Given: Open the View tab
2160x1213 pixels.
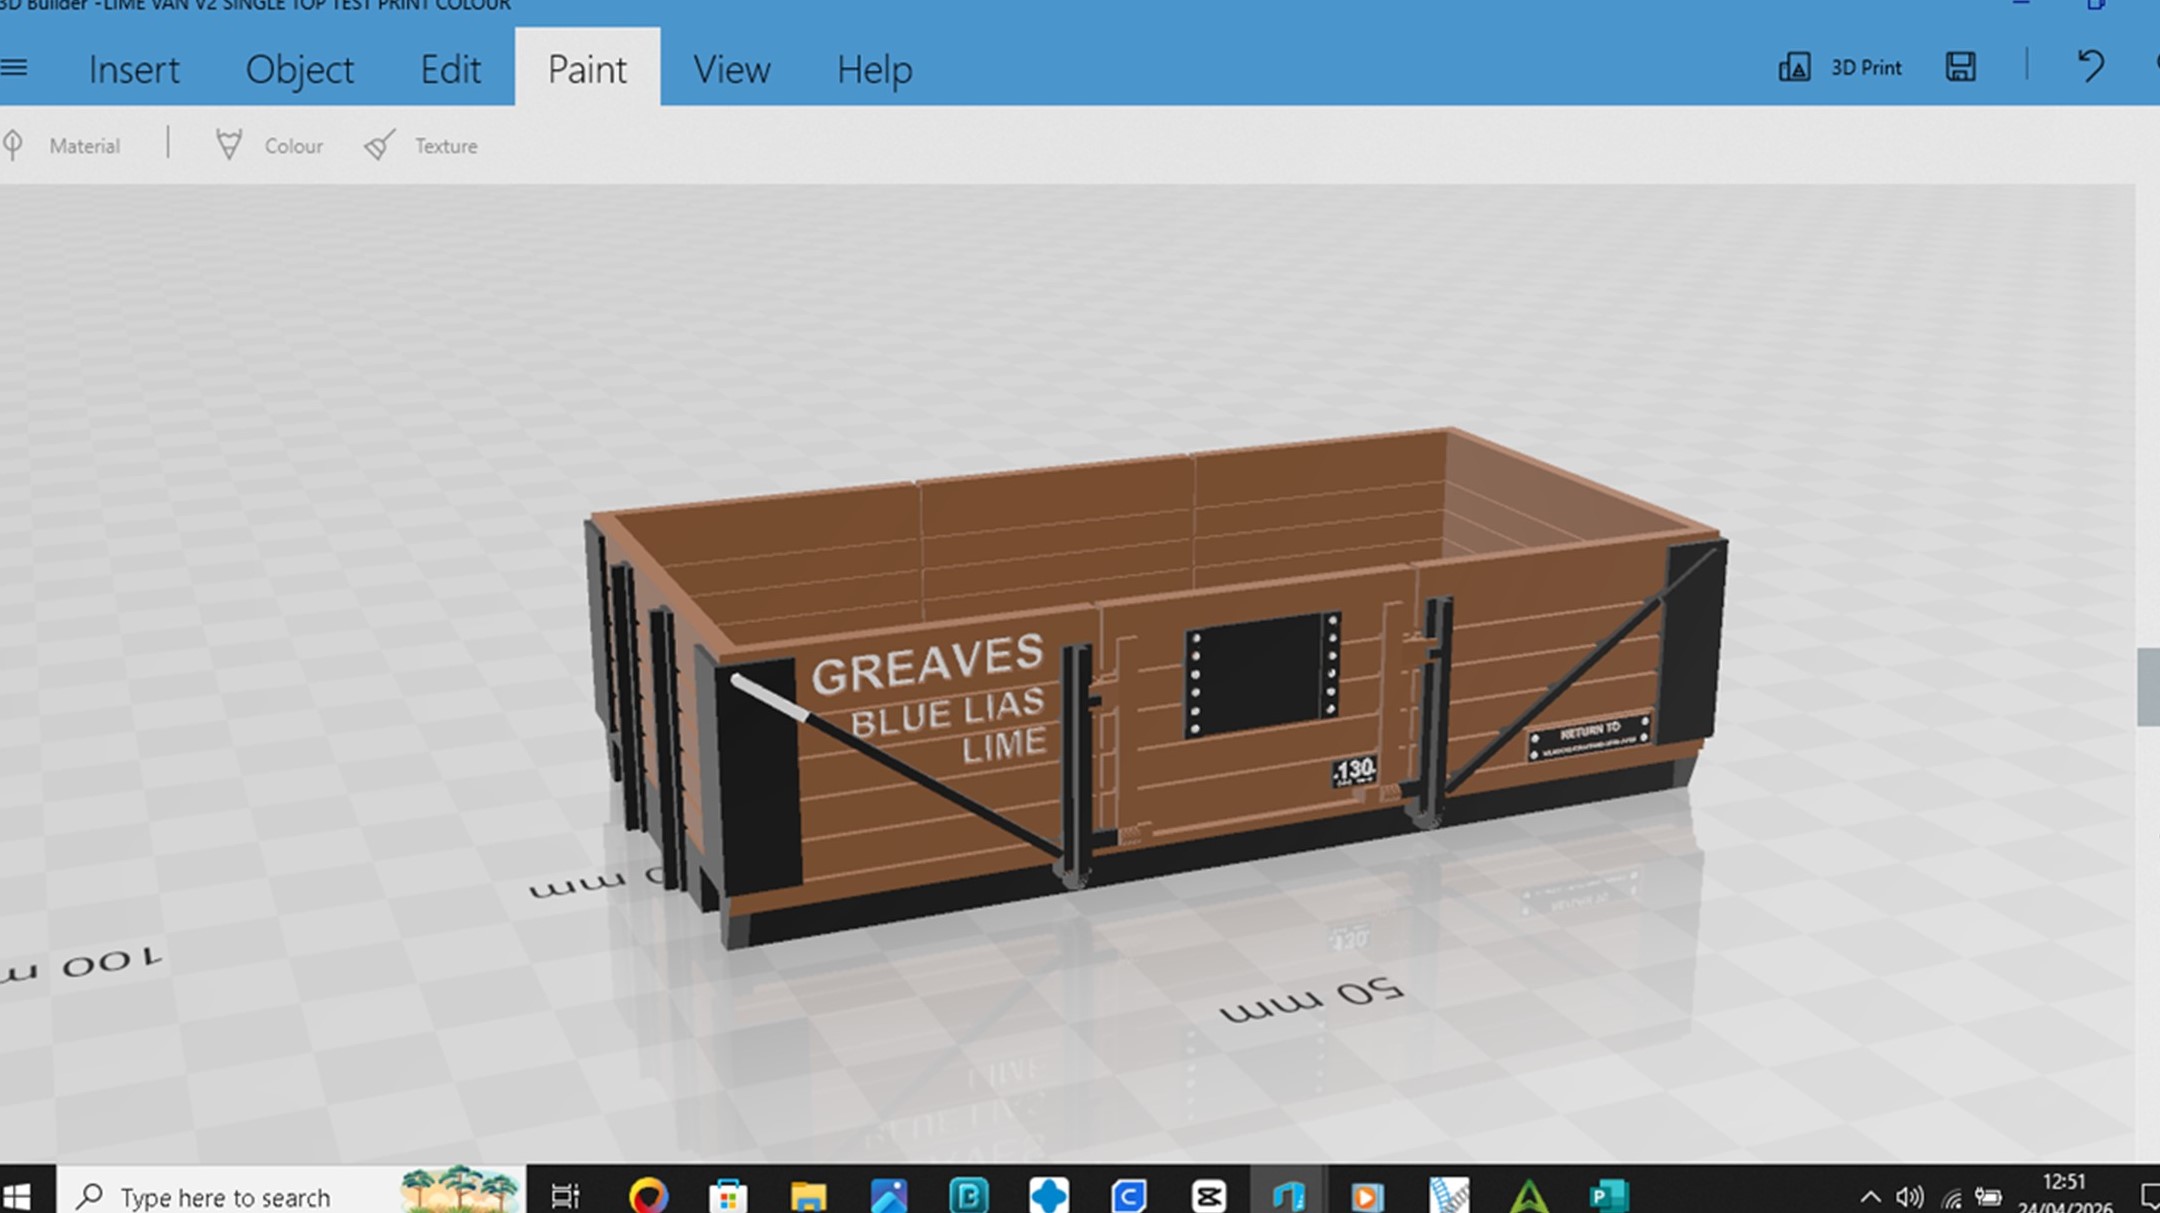Looking at the screenshot, I should (731, 70).
